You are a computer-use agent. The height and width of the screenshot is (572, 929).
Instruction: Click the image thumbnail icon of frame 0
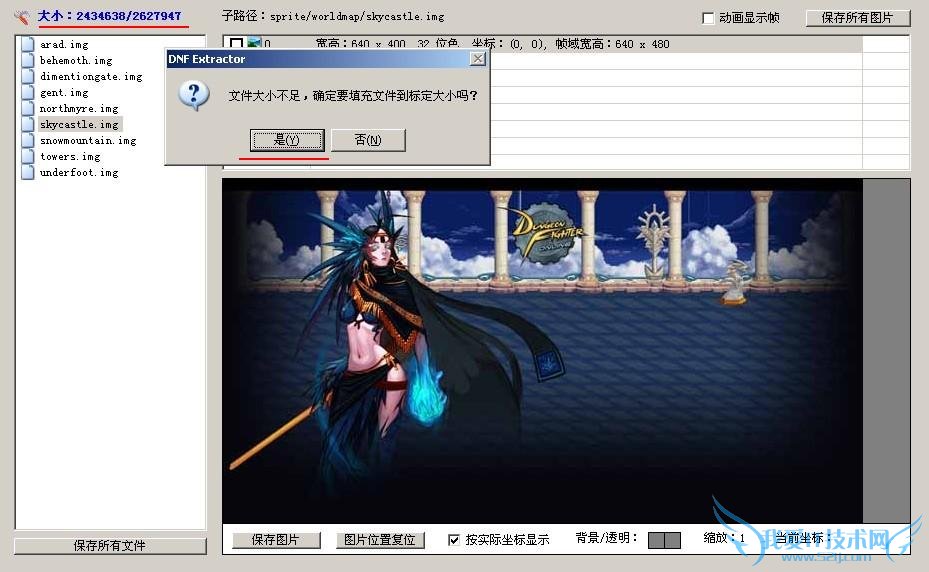[254, 43]
